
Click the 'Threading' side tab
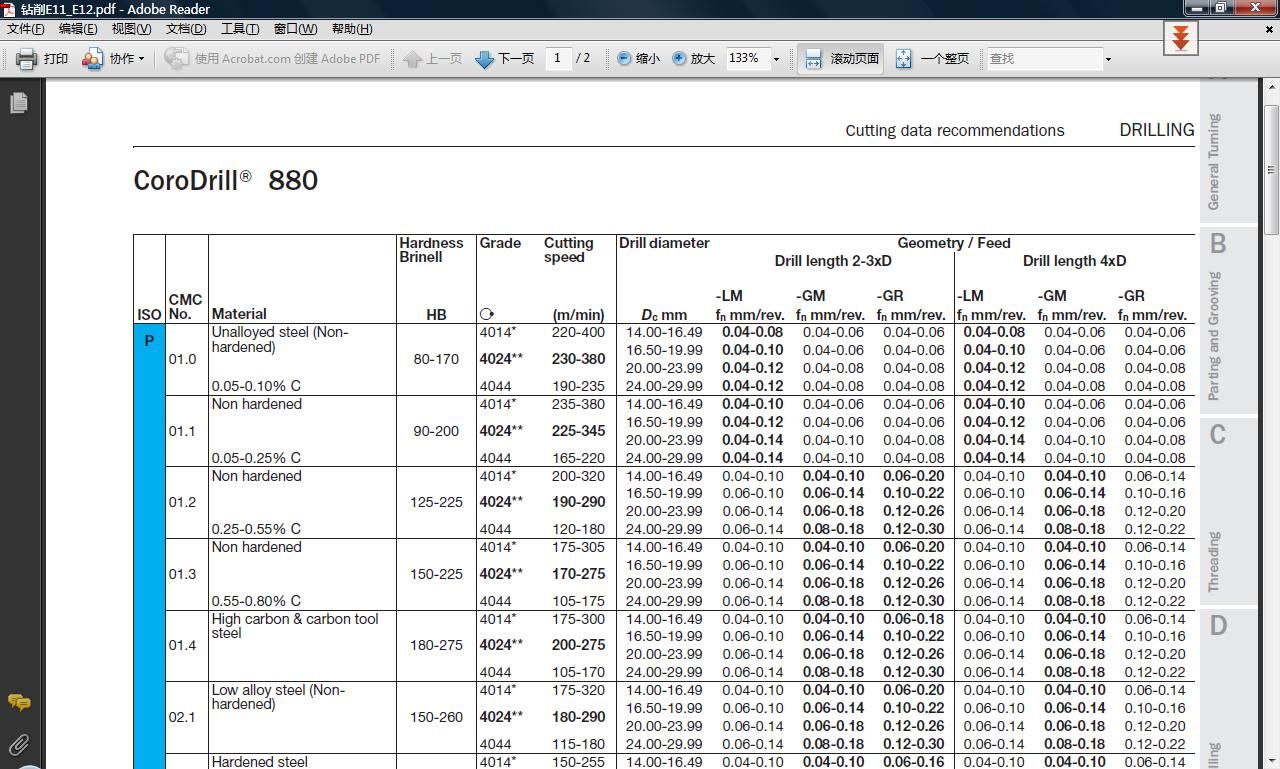(x=1214, y=562)
